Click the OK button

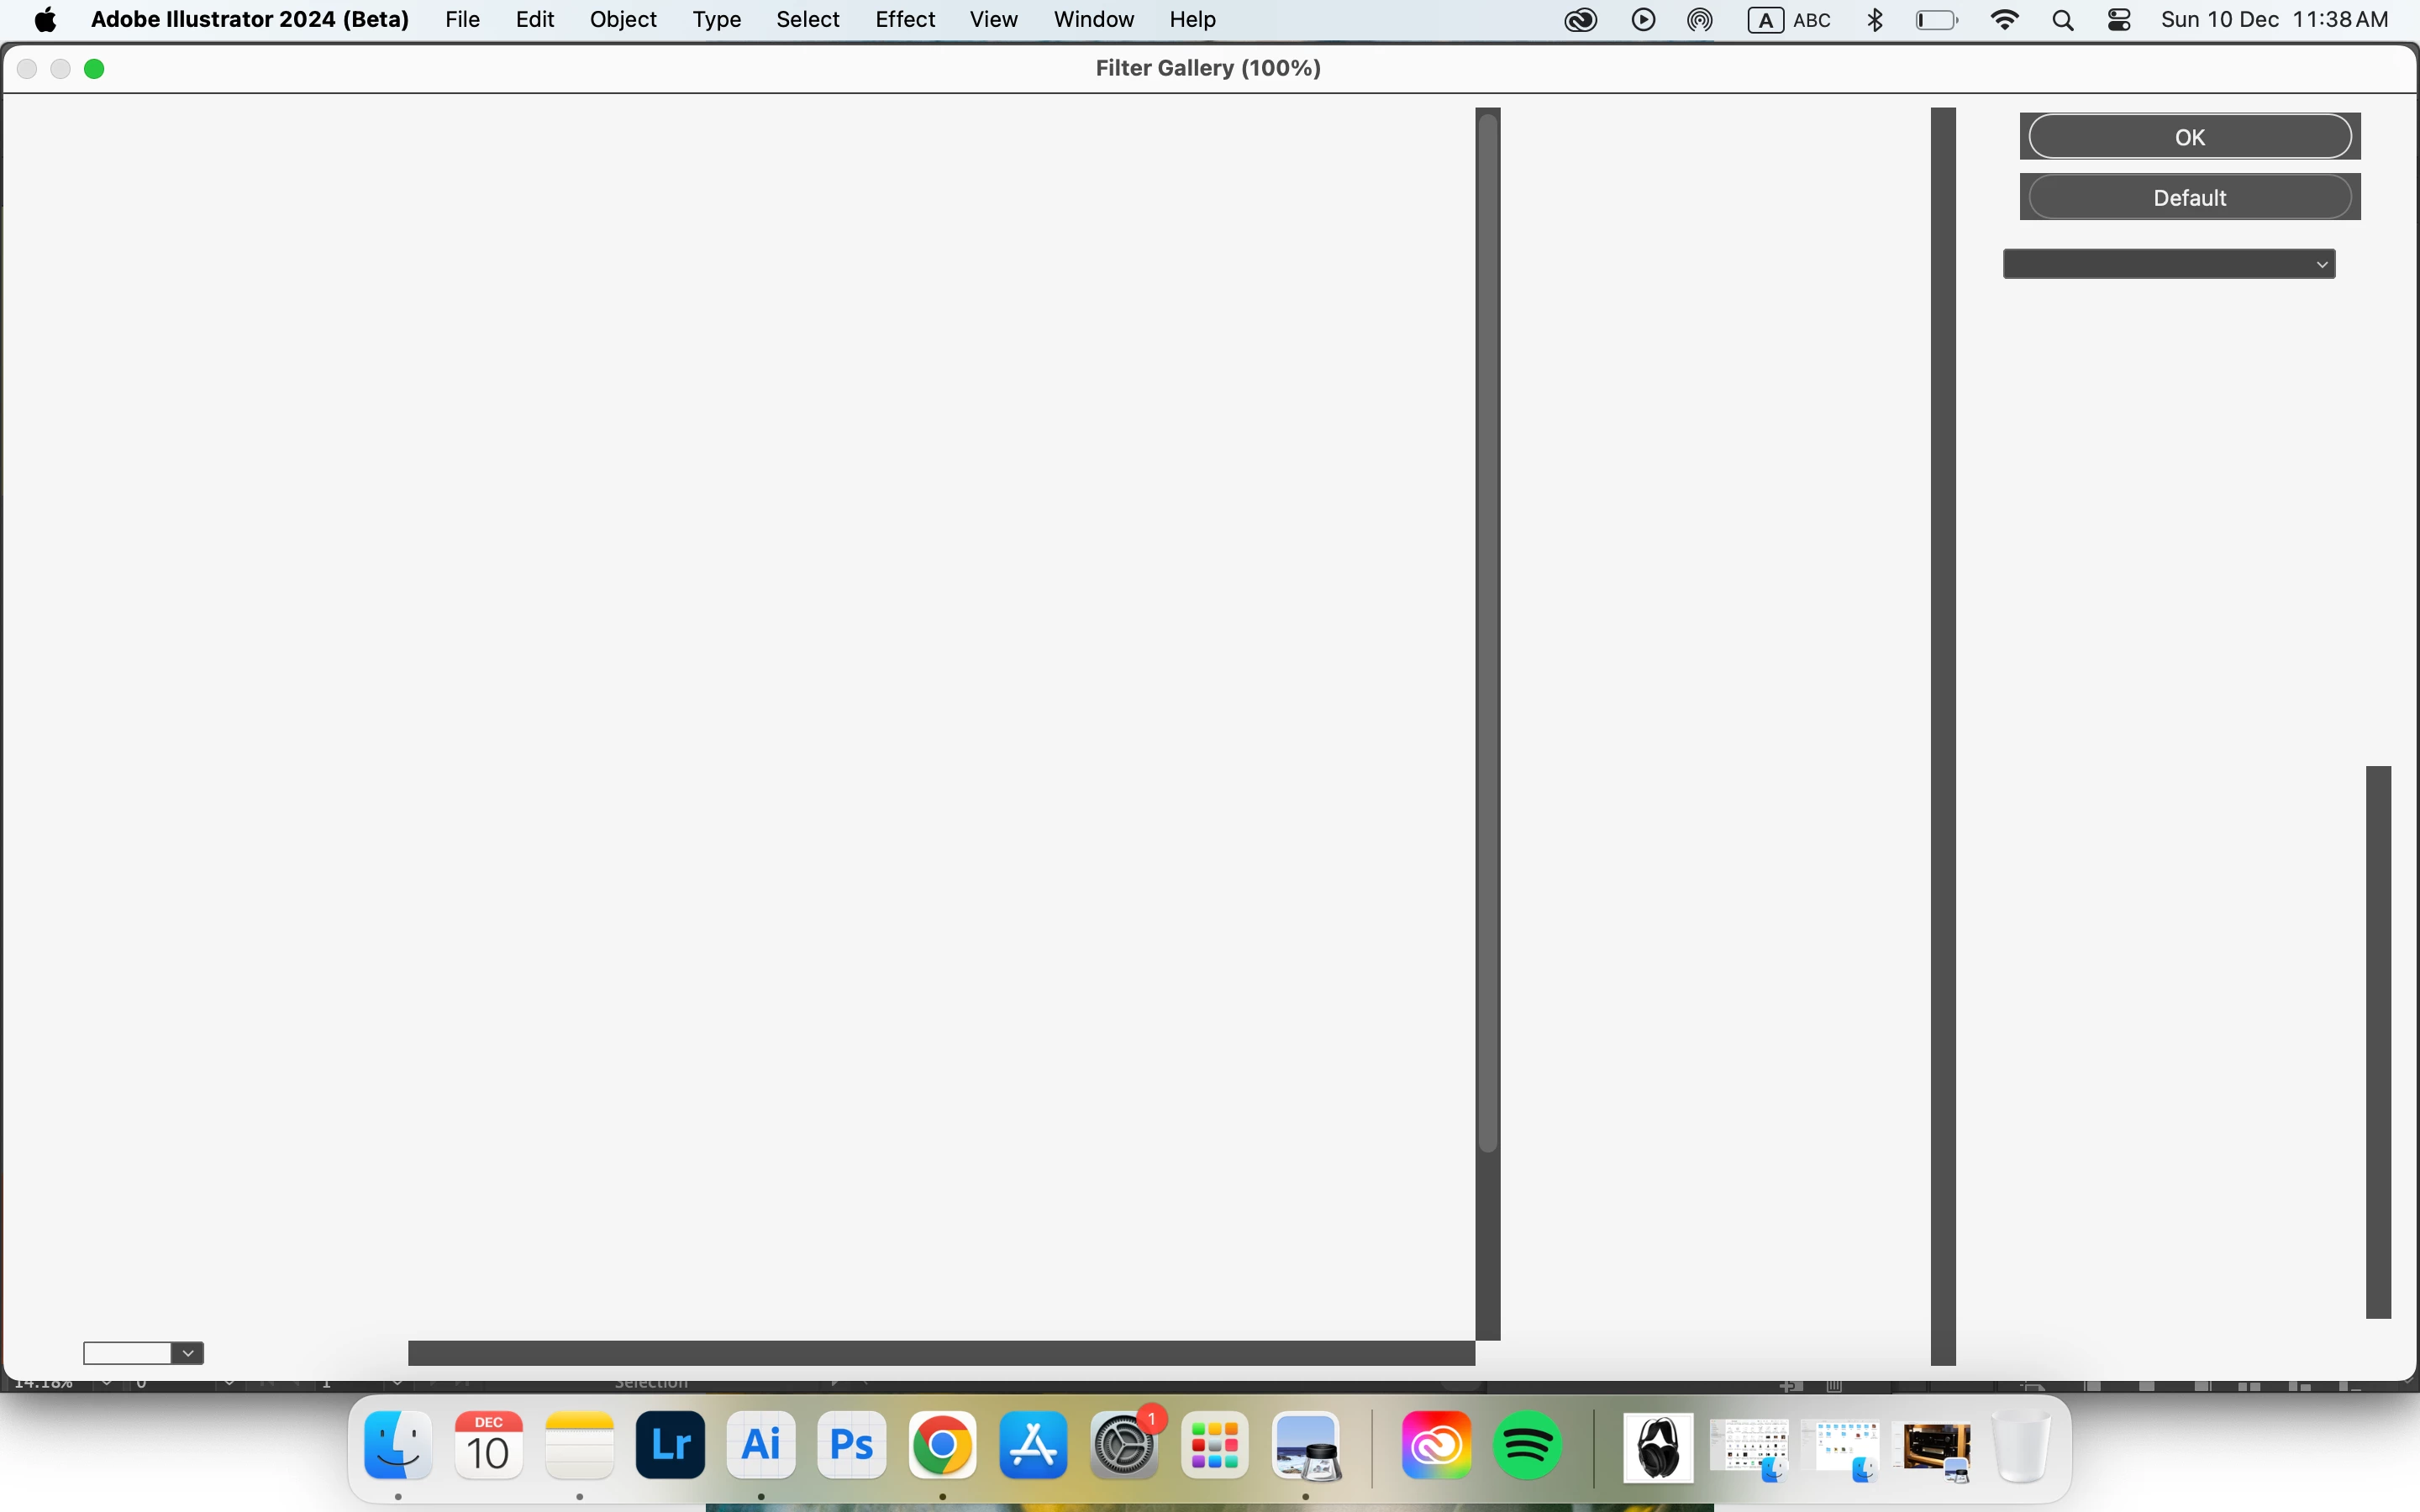point(2189,137)
